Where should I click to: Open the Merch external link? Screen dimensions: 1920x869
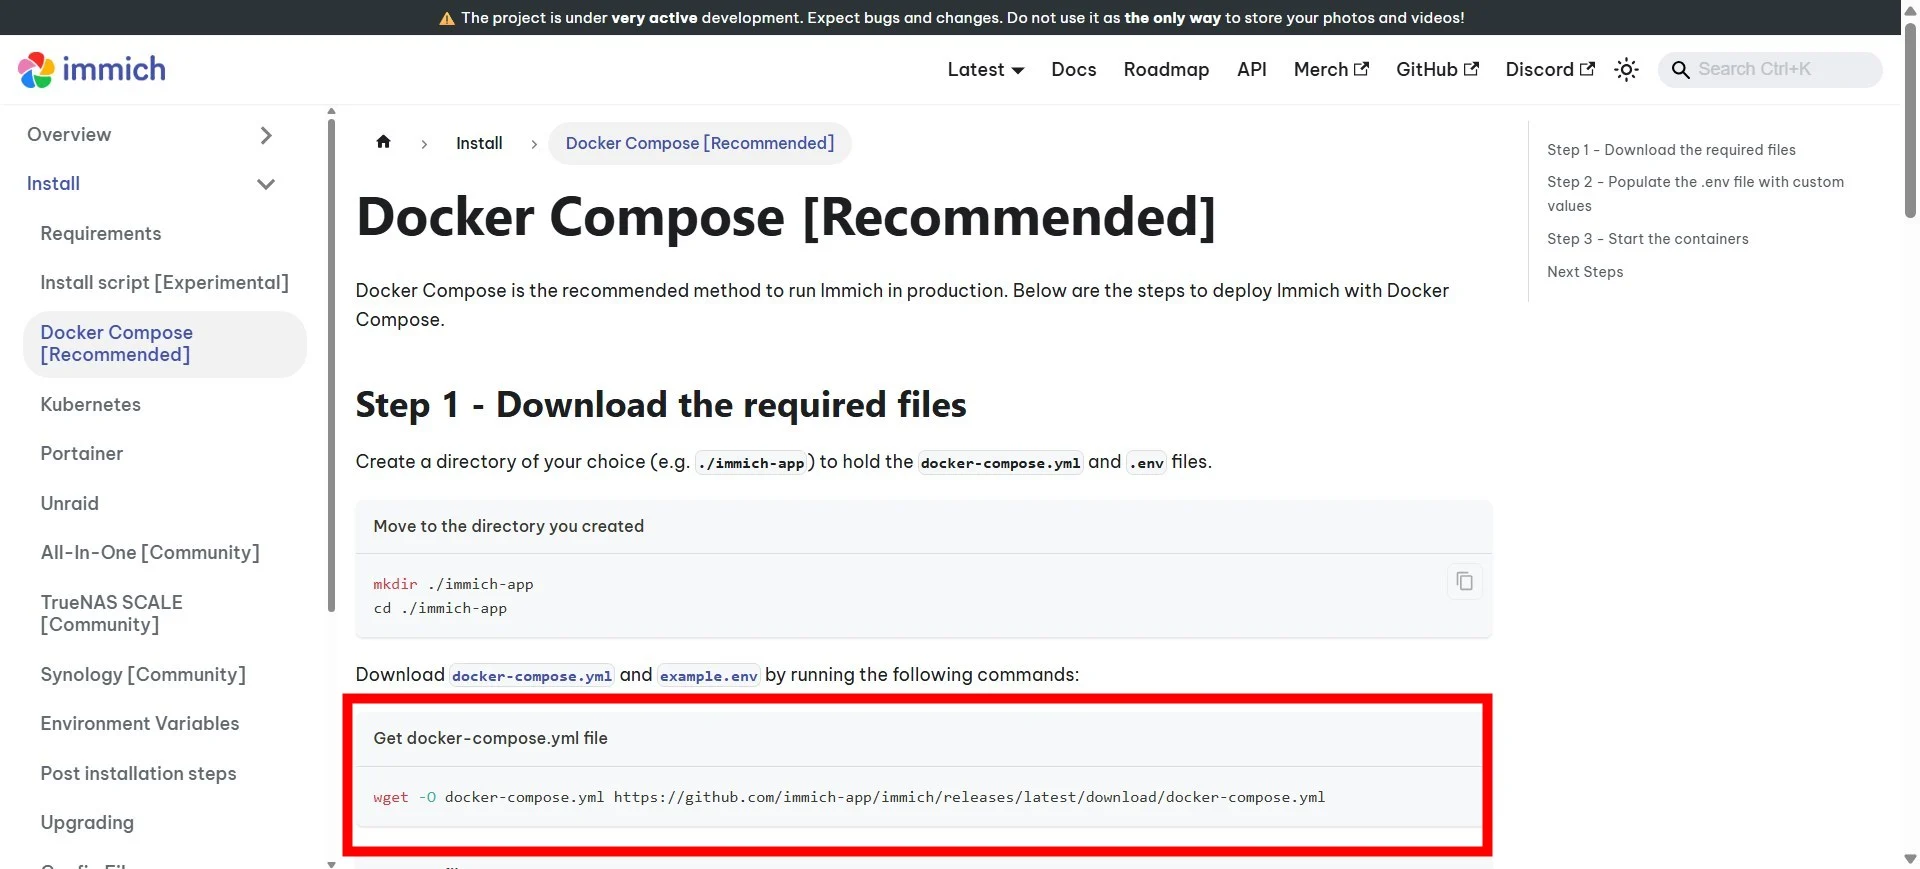(x=1331, y=69)
